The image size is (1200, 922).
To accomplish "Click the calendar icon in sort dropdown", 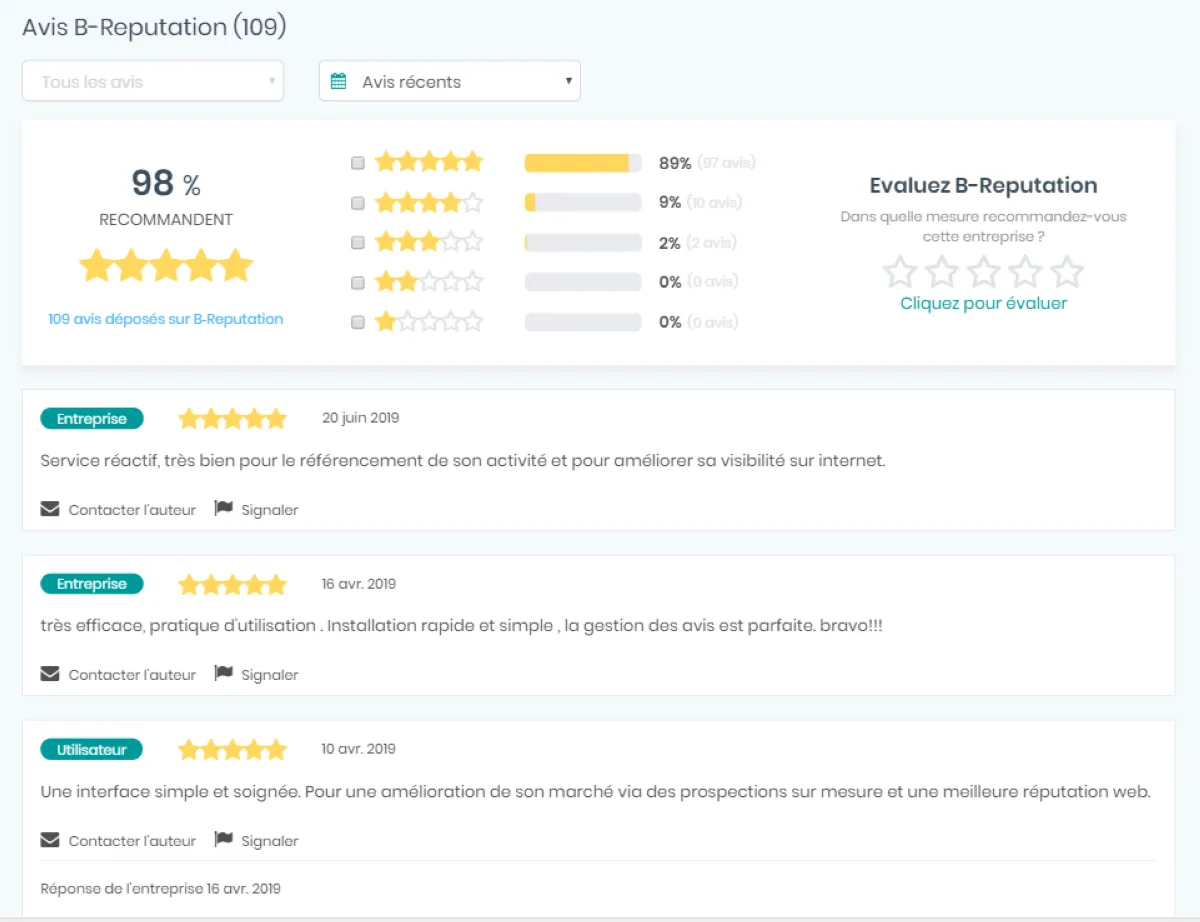I will pyautogui.click(x=339, y=81).
